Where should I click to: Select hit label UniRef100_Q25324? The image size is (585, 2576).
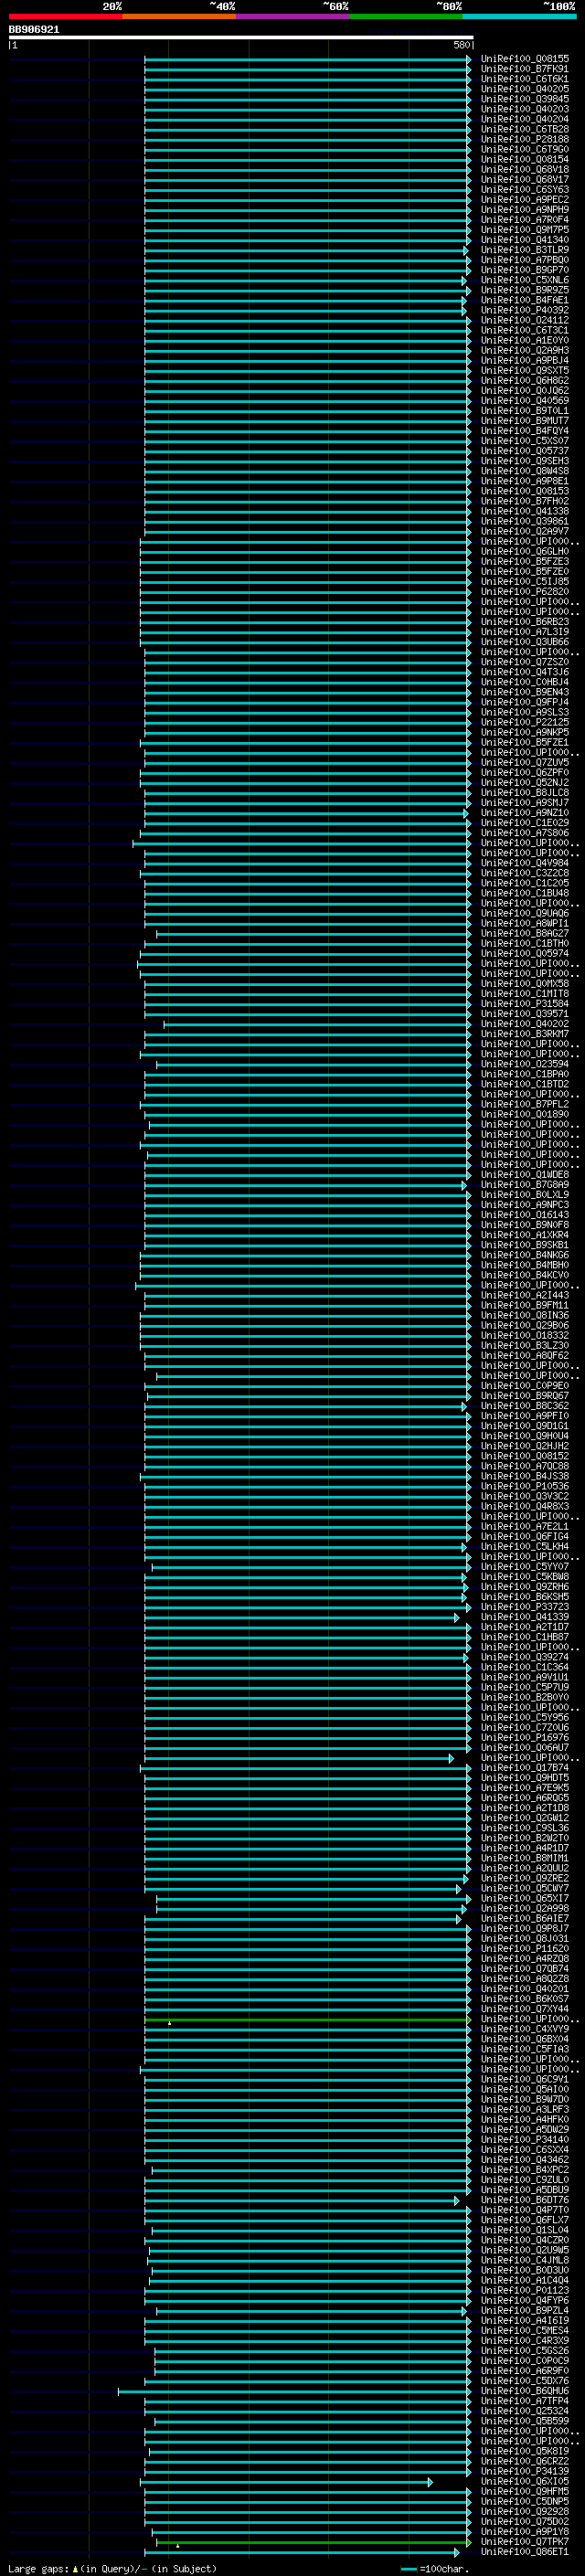click(524, 2411)
